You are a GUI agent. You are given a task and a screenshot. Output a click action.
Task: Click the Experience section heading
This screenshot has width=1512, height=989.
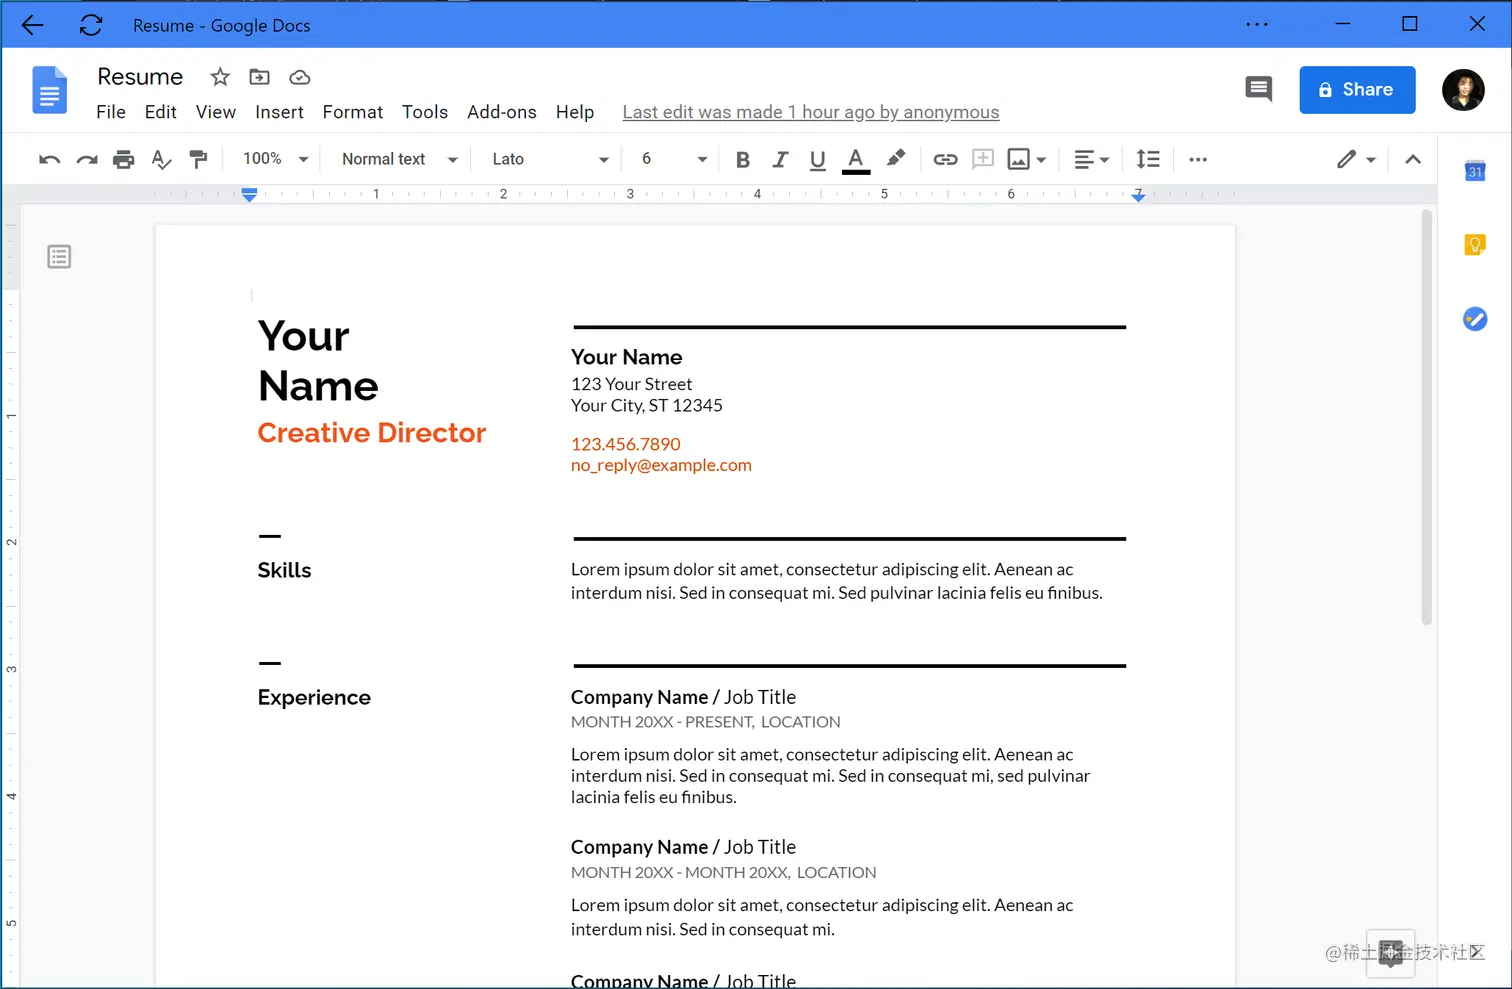point(314,698)
